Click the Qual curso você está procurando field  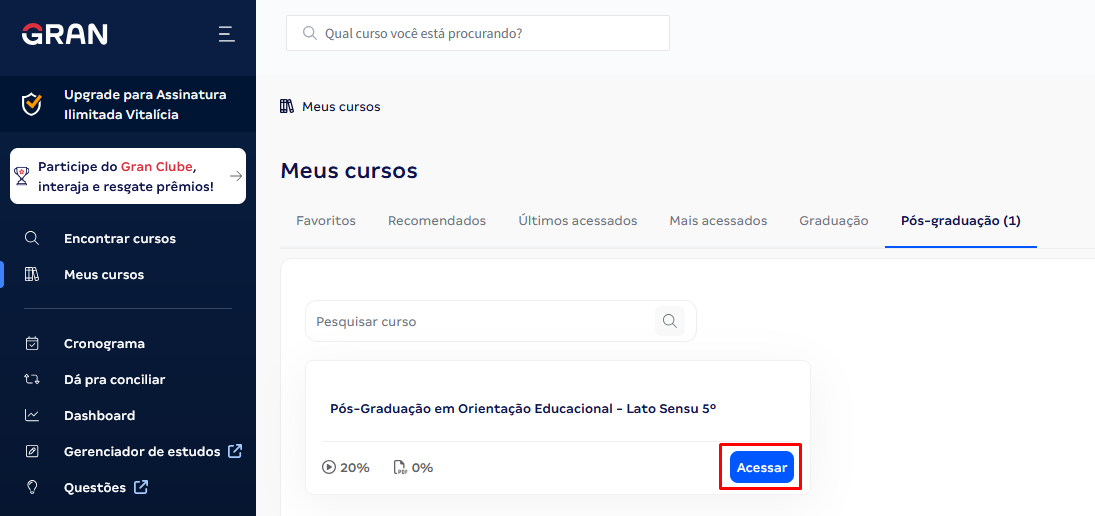(x=478, y=33)
